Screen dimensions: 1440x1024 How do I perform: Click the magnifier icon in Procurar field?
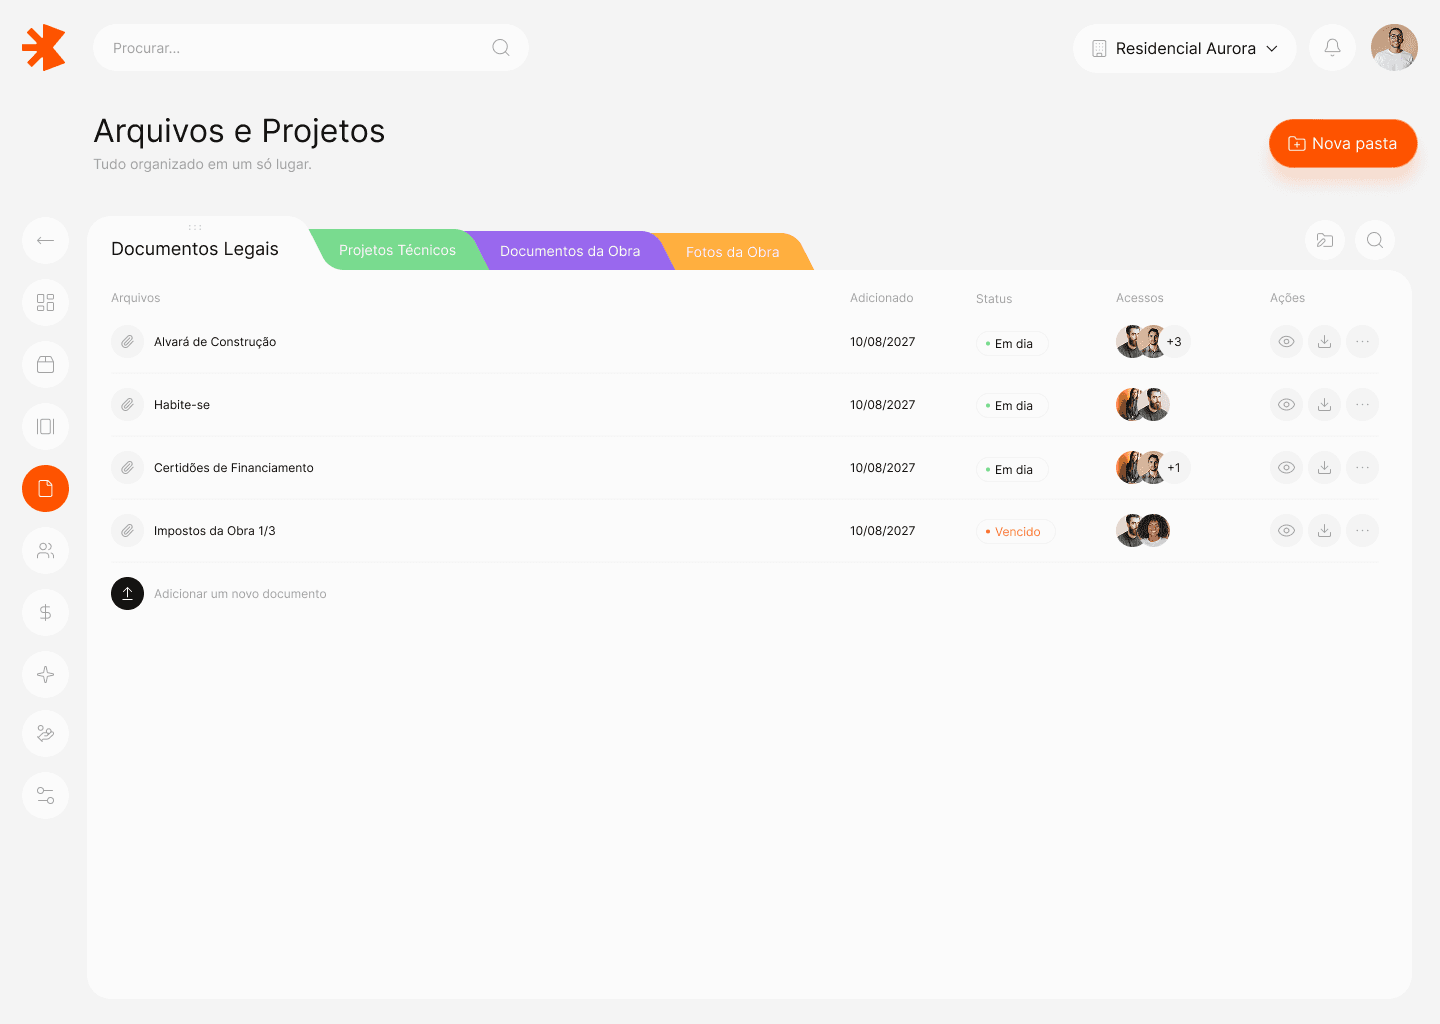501,47
